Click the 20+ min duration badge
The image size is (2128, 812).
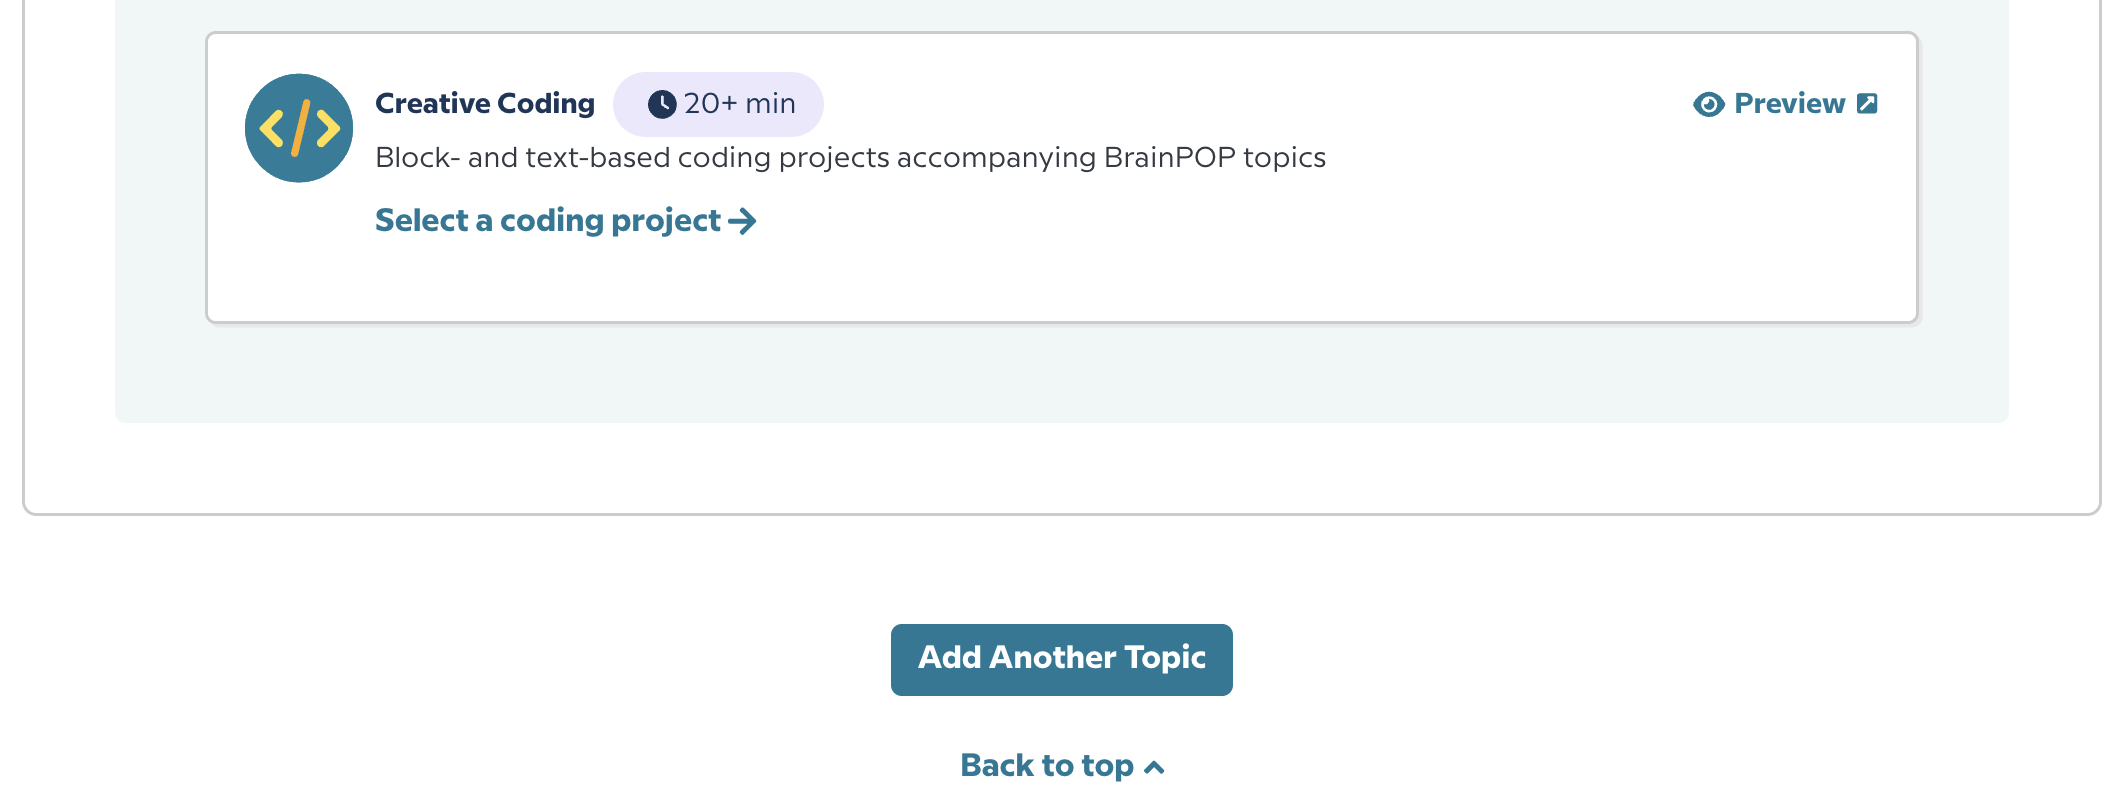pos(718,102)
